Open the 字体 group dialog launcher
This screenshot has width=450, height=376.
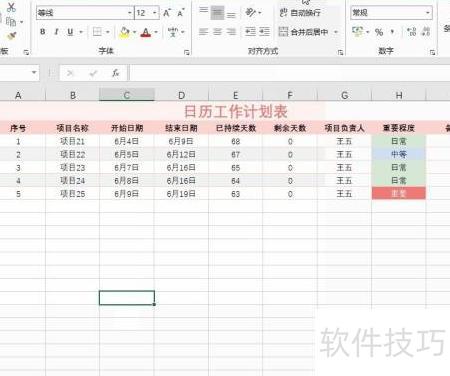187,52
